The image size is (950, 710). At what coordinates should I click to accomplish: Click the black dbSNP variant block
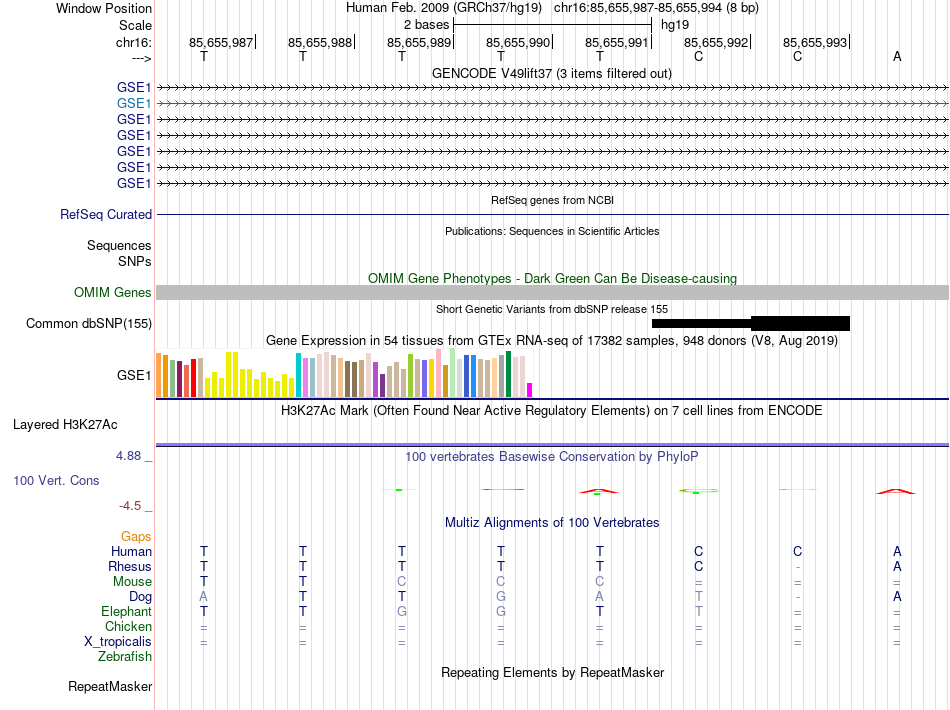pos(751,323)
